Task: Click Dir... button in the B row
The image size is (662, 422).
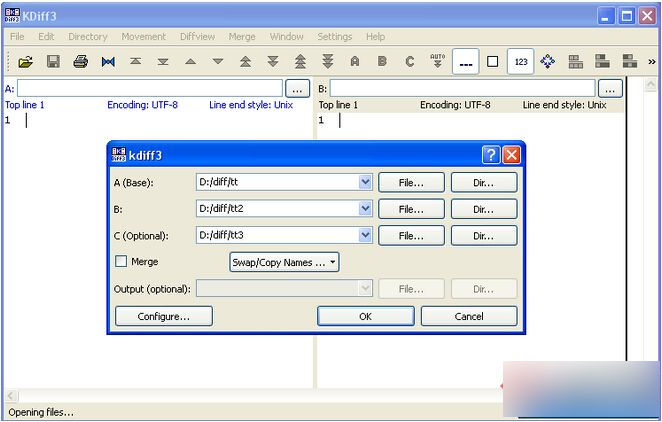Action: (484, 209)
